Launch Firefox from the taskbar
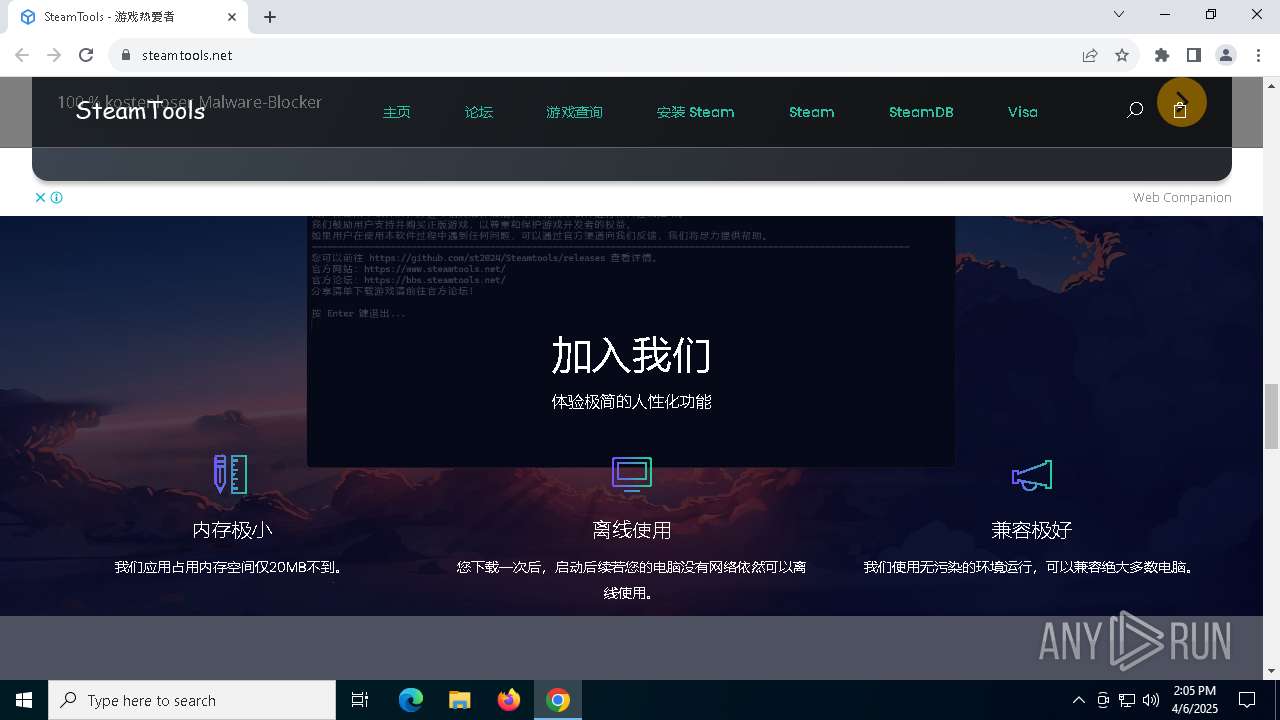This screenshot has width=1280, height=720. (x=509, y=700)
